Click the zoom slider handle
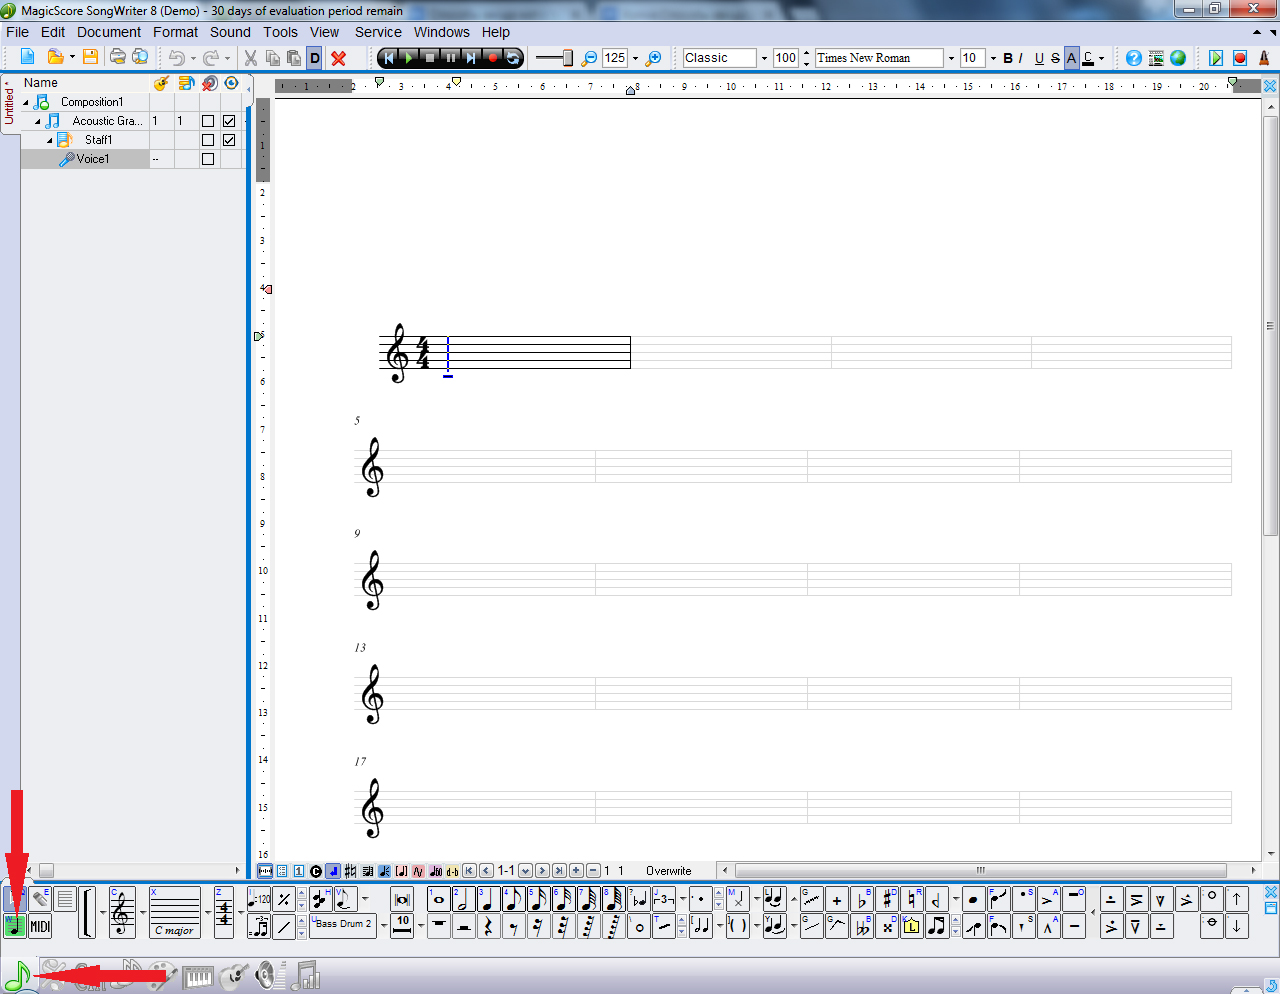The height and width of the screenshot is (994, 1280). (567, 58)
